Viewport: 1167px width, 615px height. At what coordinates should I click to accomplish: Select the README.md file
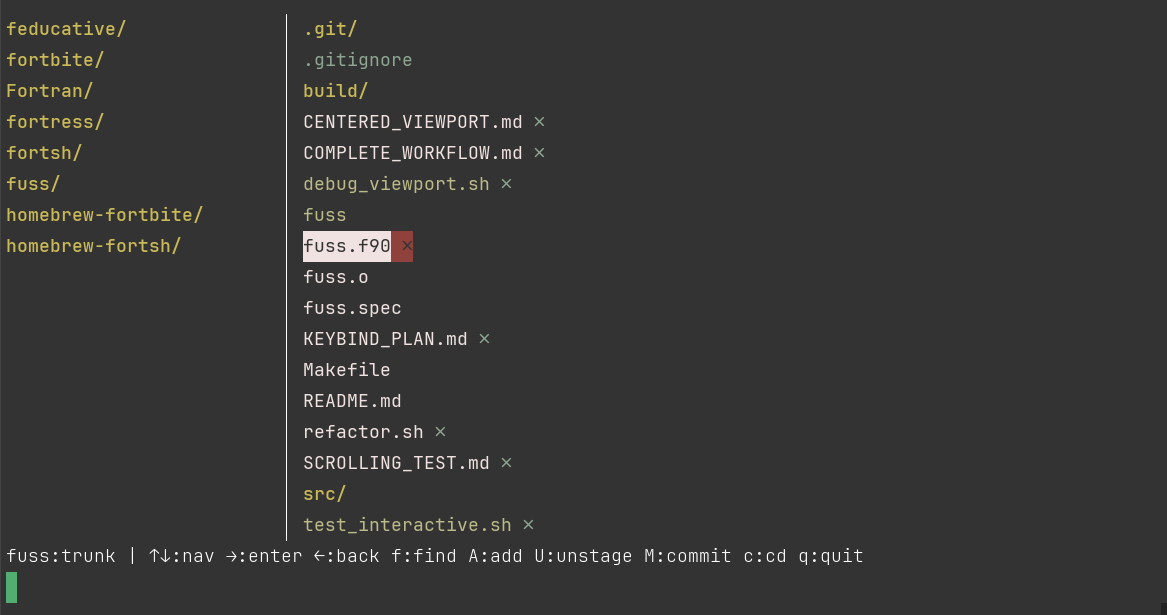point(352,401)
